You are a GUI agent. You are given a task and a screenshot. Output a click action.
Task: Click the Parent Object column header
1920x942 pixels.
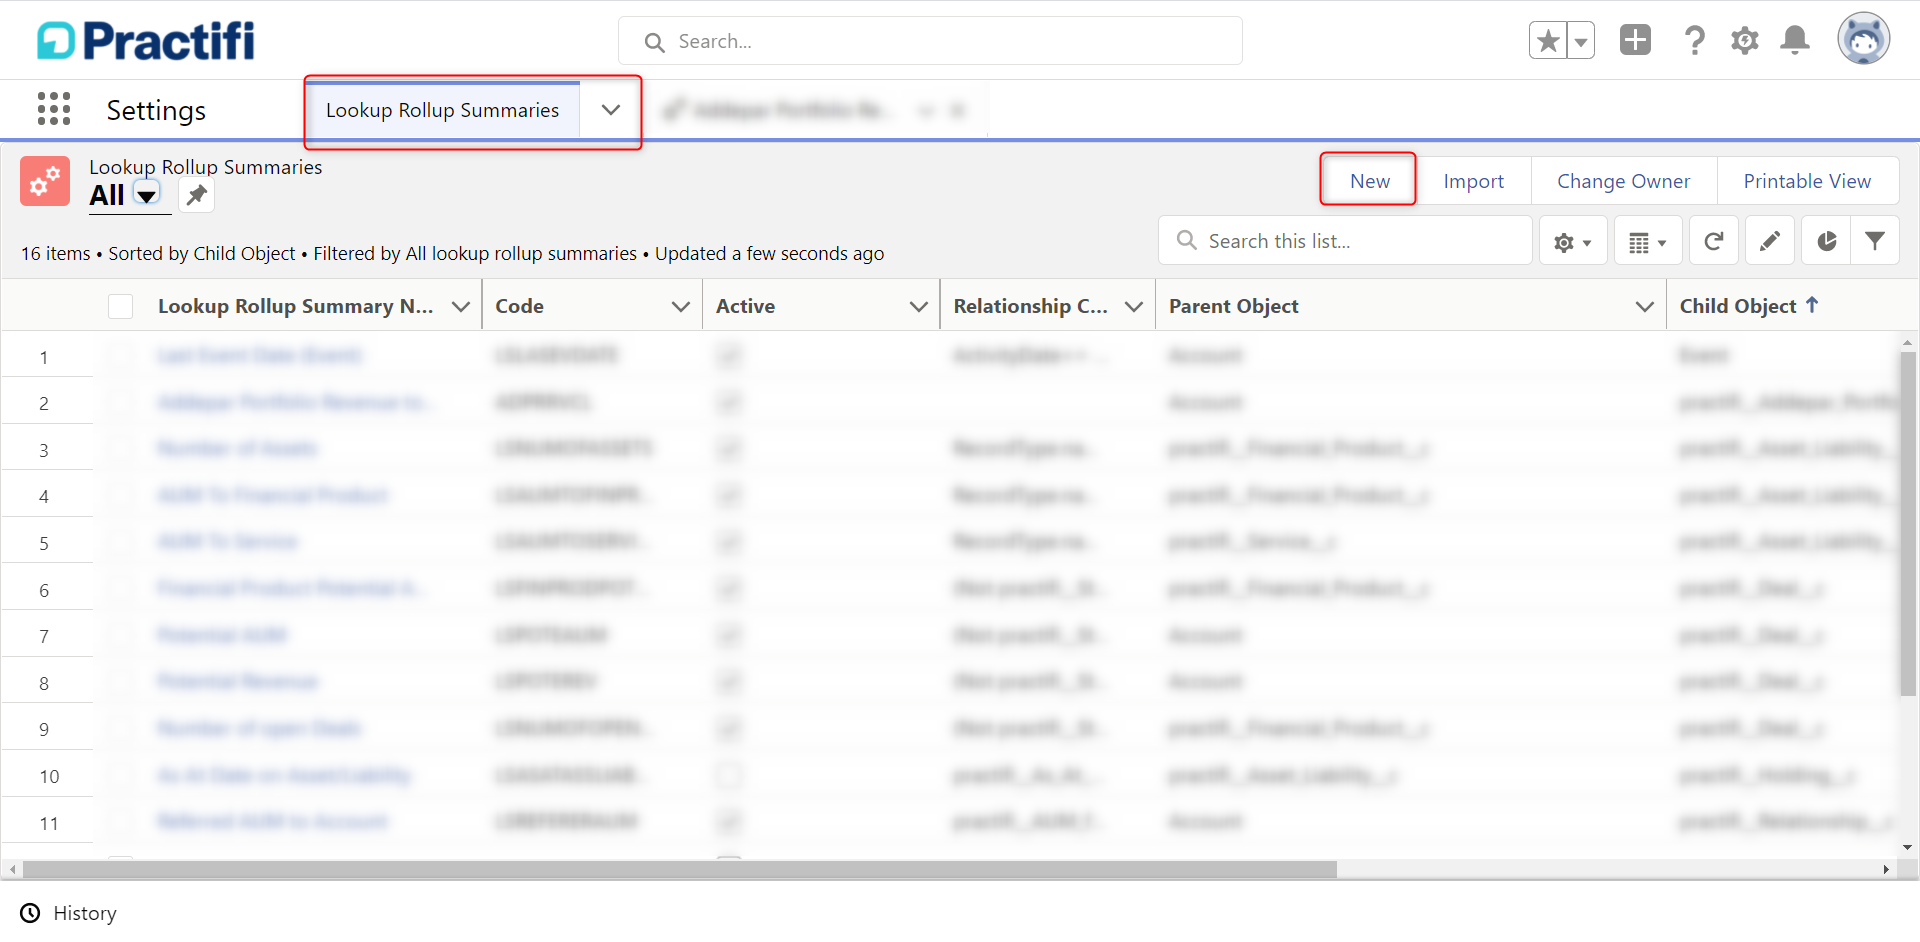point(1233,306)
